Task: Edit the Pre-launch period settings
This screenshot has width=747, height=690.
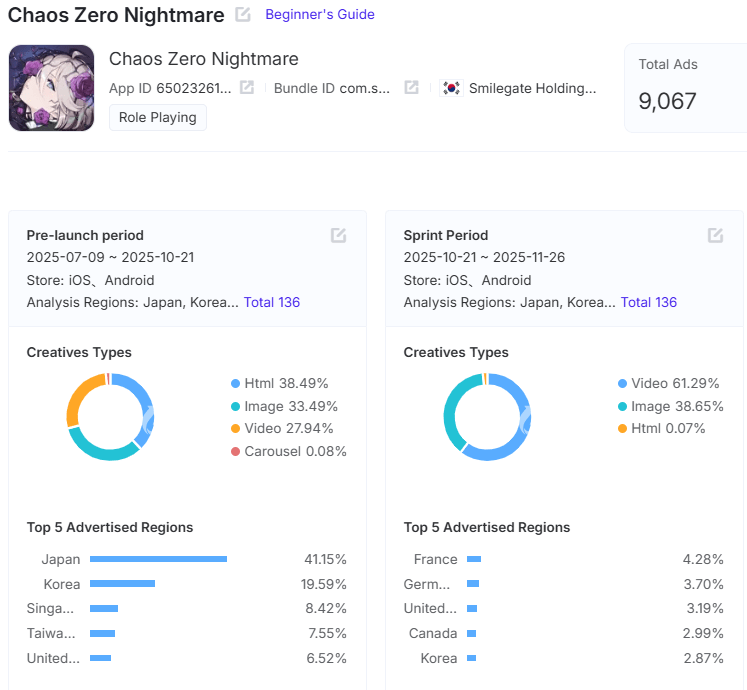Action: click(339, 235)
